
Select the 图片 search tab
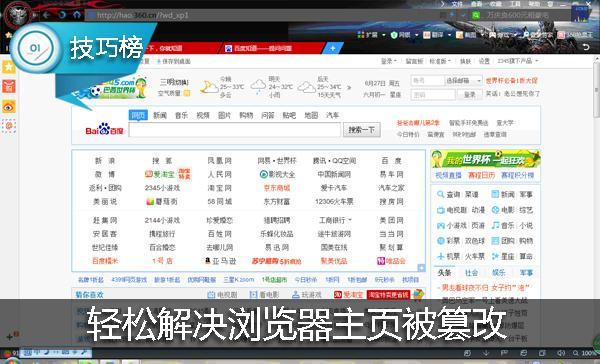pyautogui.click(x=224, y=115)
